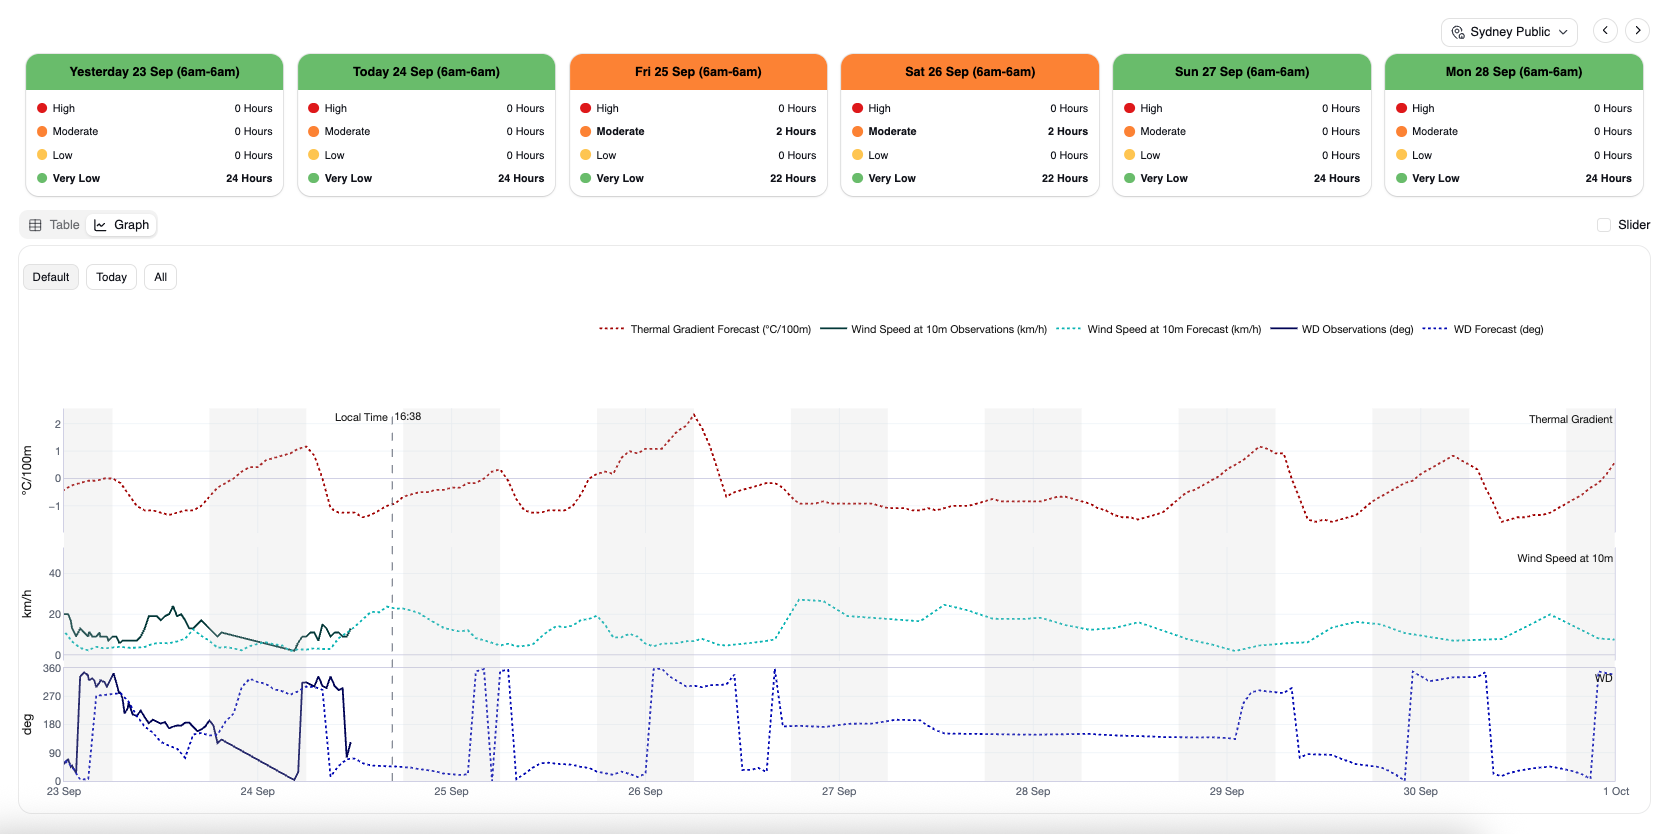Click the "Wind Speed at 10m" chart title

point(1565,558)
